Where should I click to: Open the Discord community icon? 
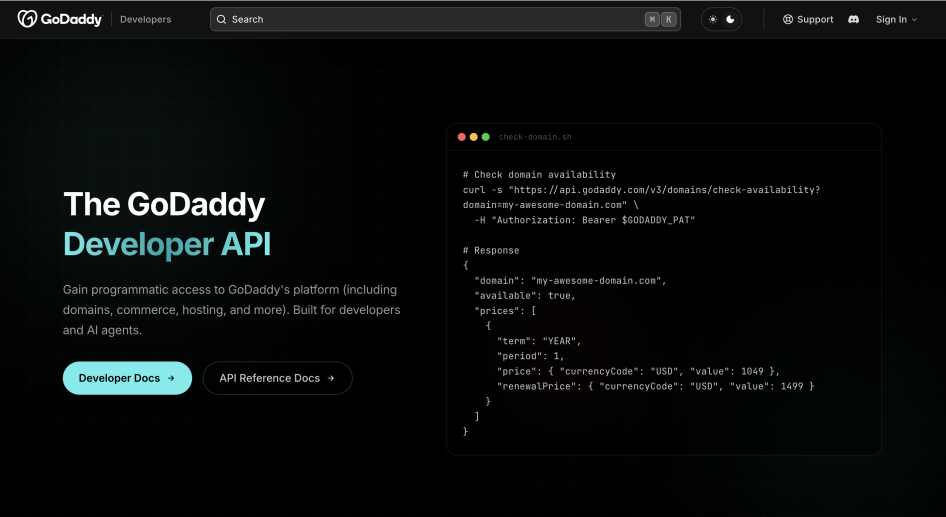tap(853, 19)
